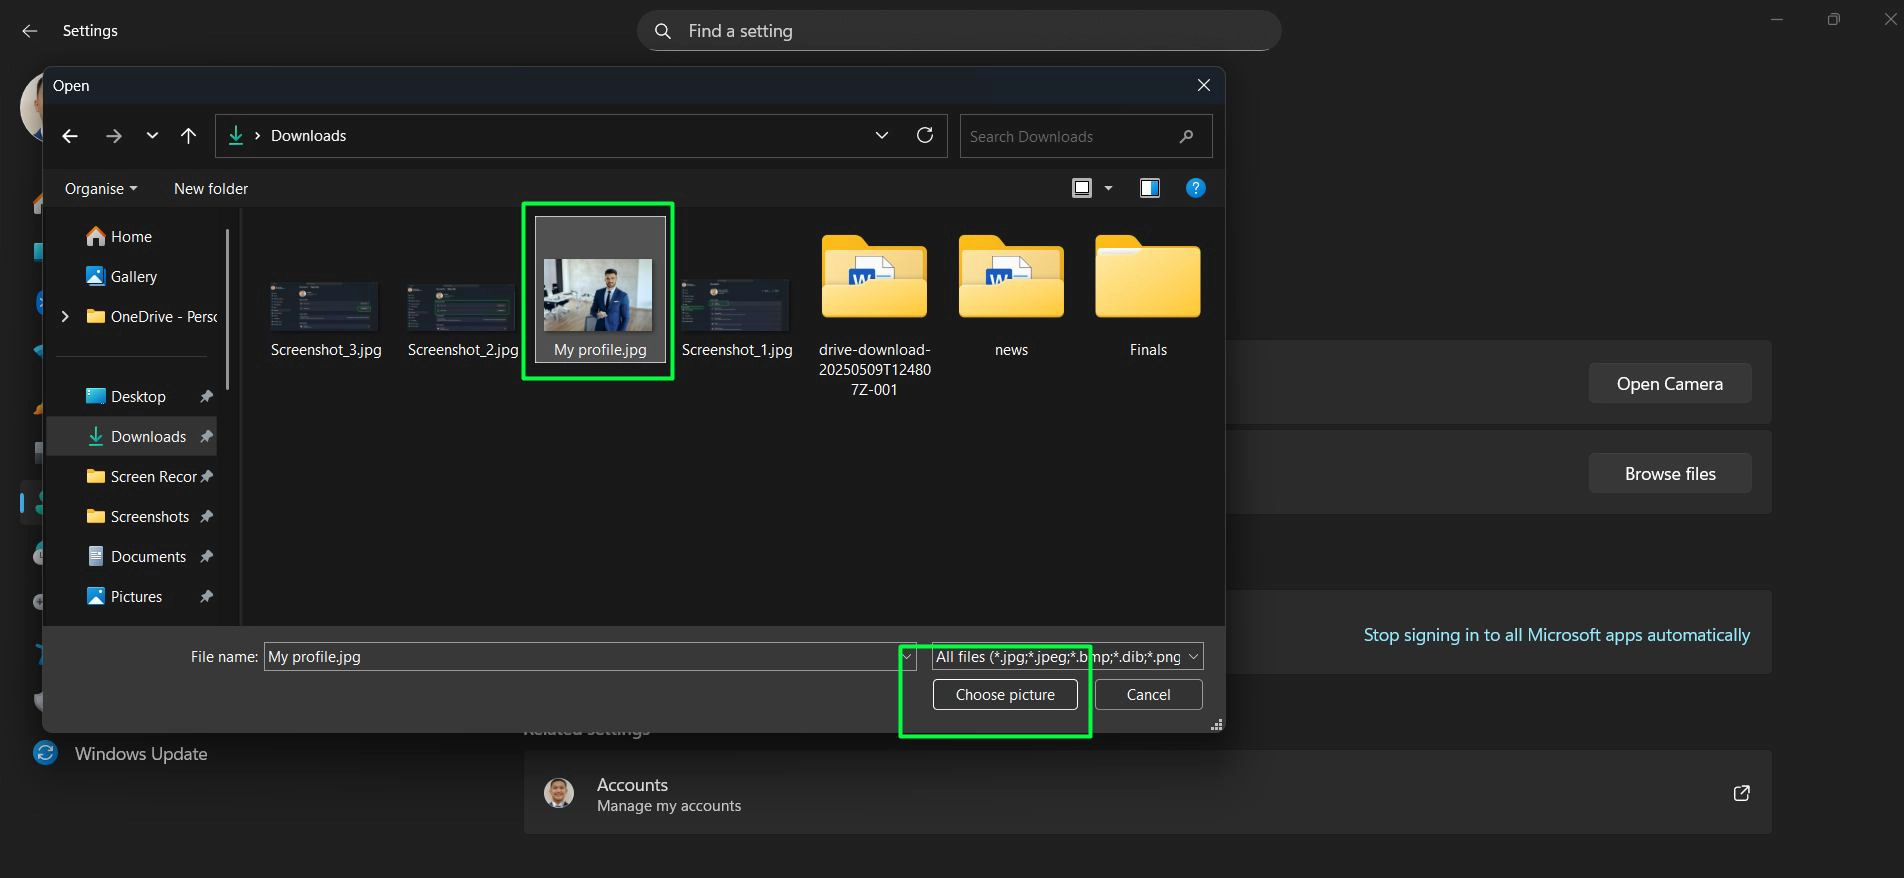
Task: Expand the OneDrive tree node
Action: click(65, 316)
